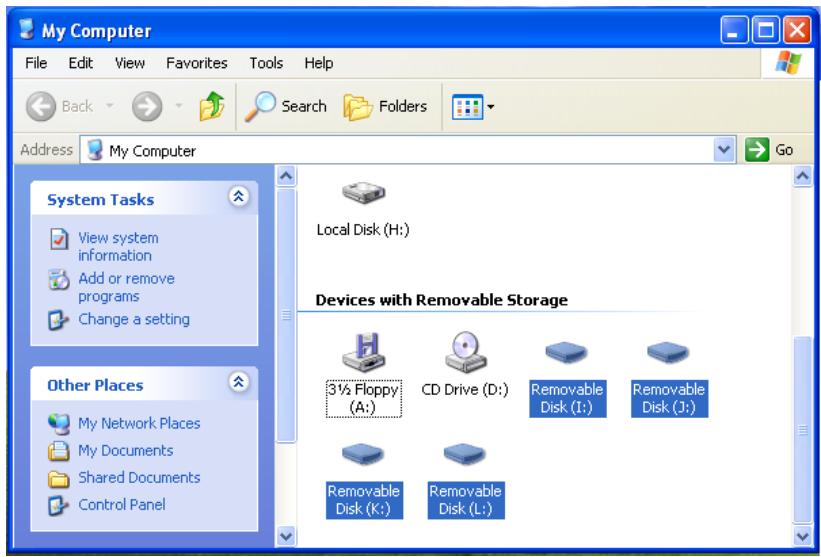This screenshot has width=821, height=557.
Task: Click the Shared Documents folder icon
Action: tap(59, 478)
